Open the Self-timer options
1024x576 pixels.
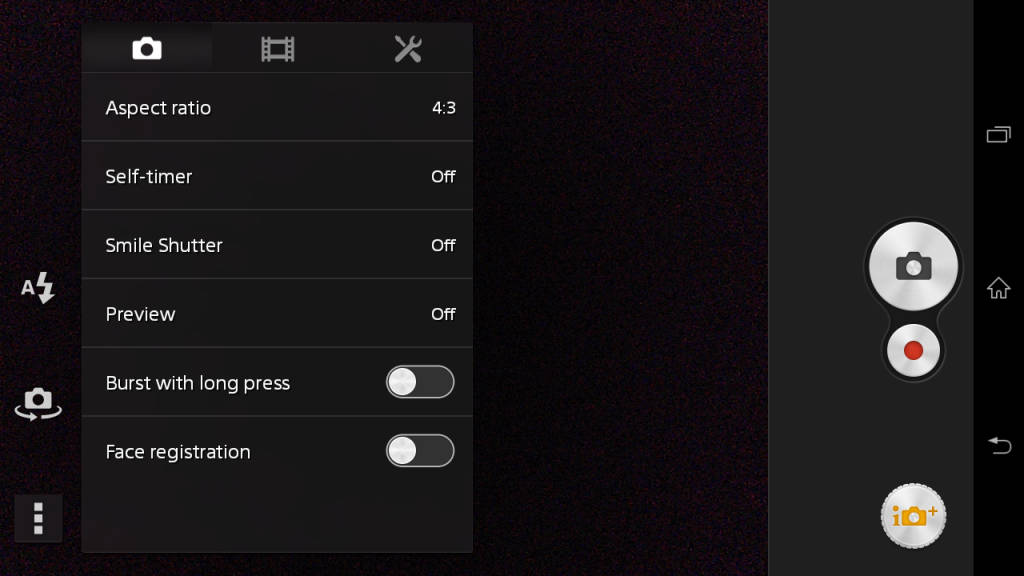pyautogui.click(x=277, y=176)
